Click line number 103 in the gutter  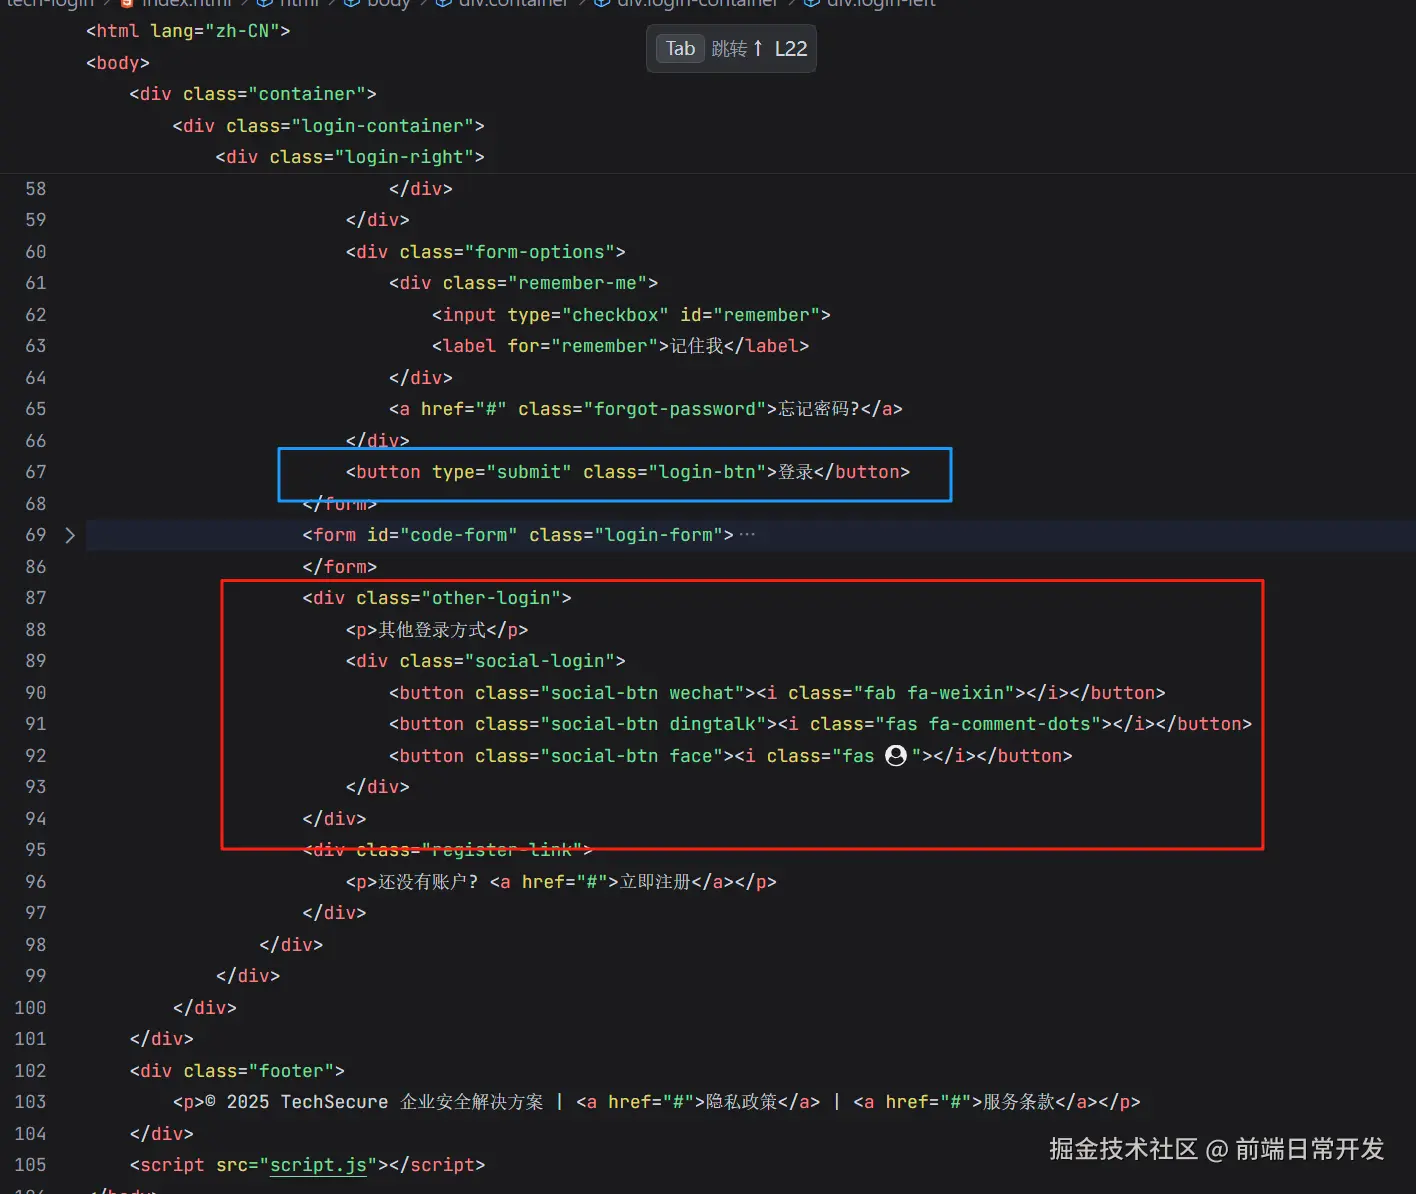pos(30,1102)
